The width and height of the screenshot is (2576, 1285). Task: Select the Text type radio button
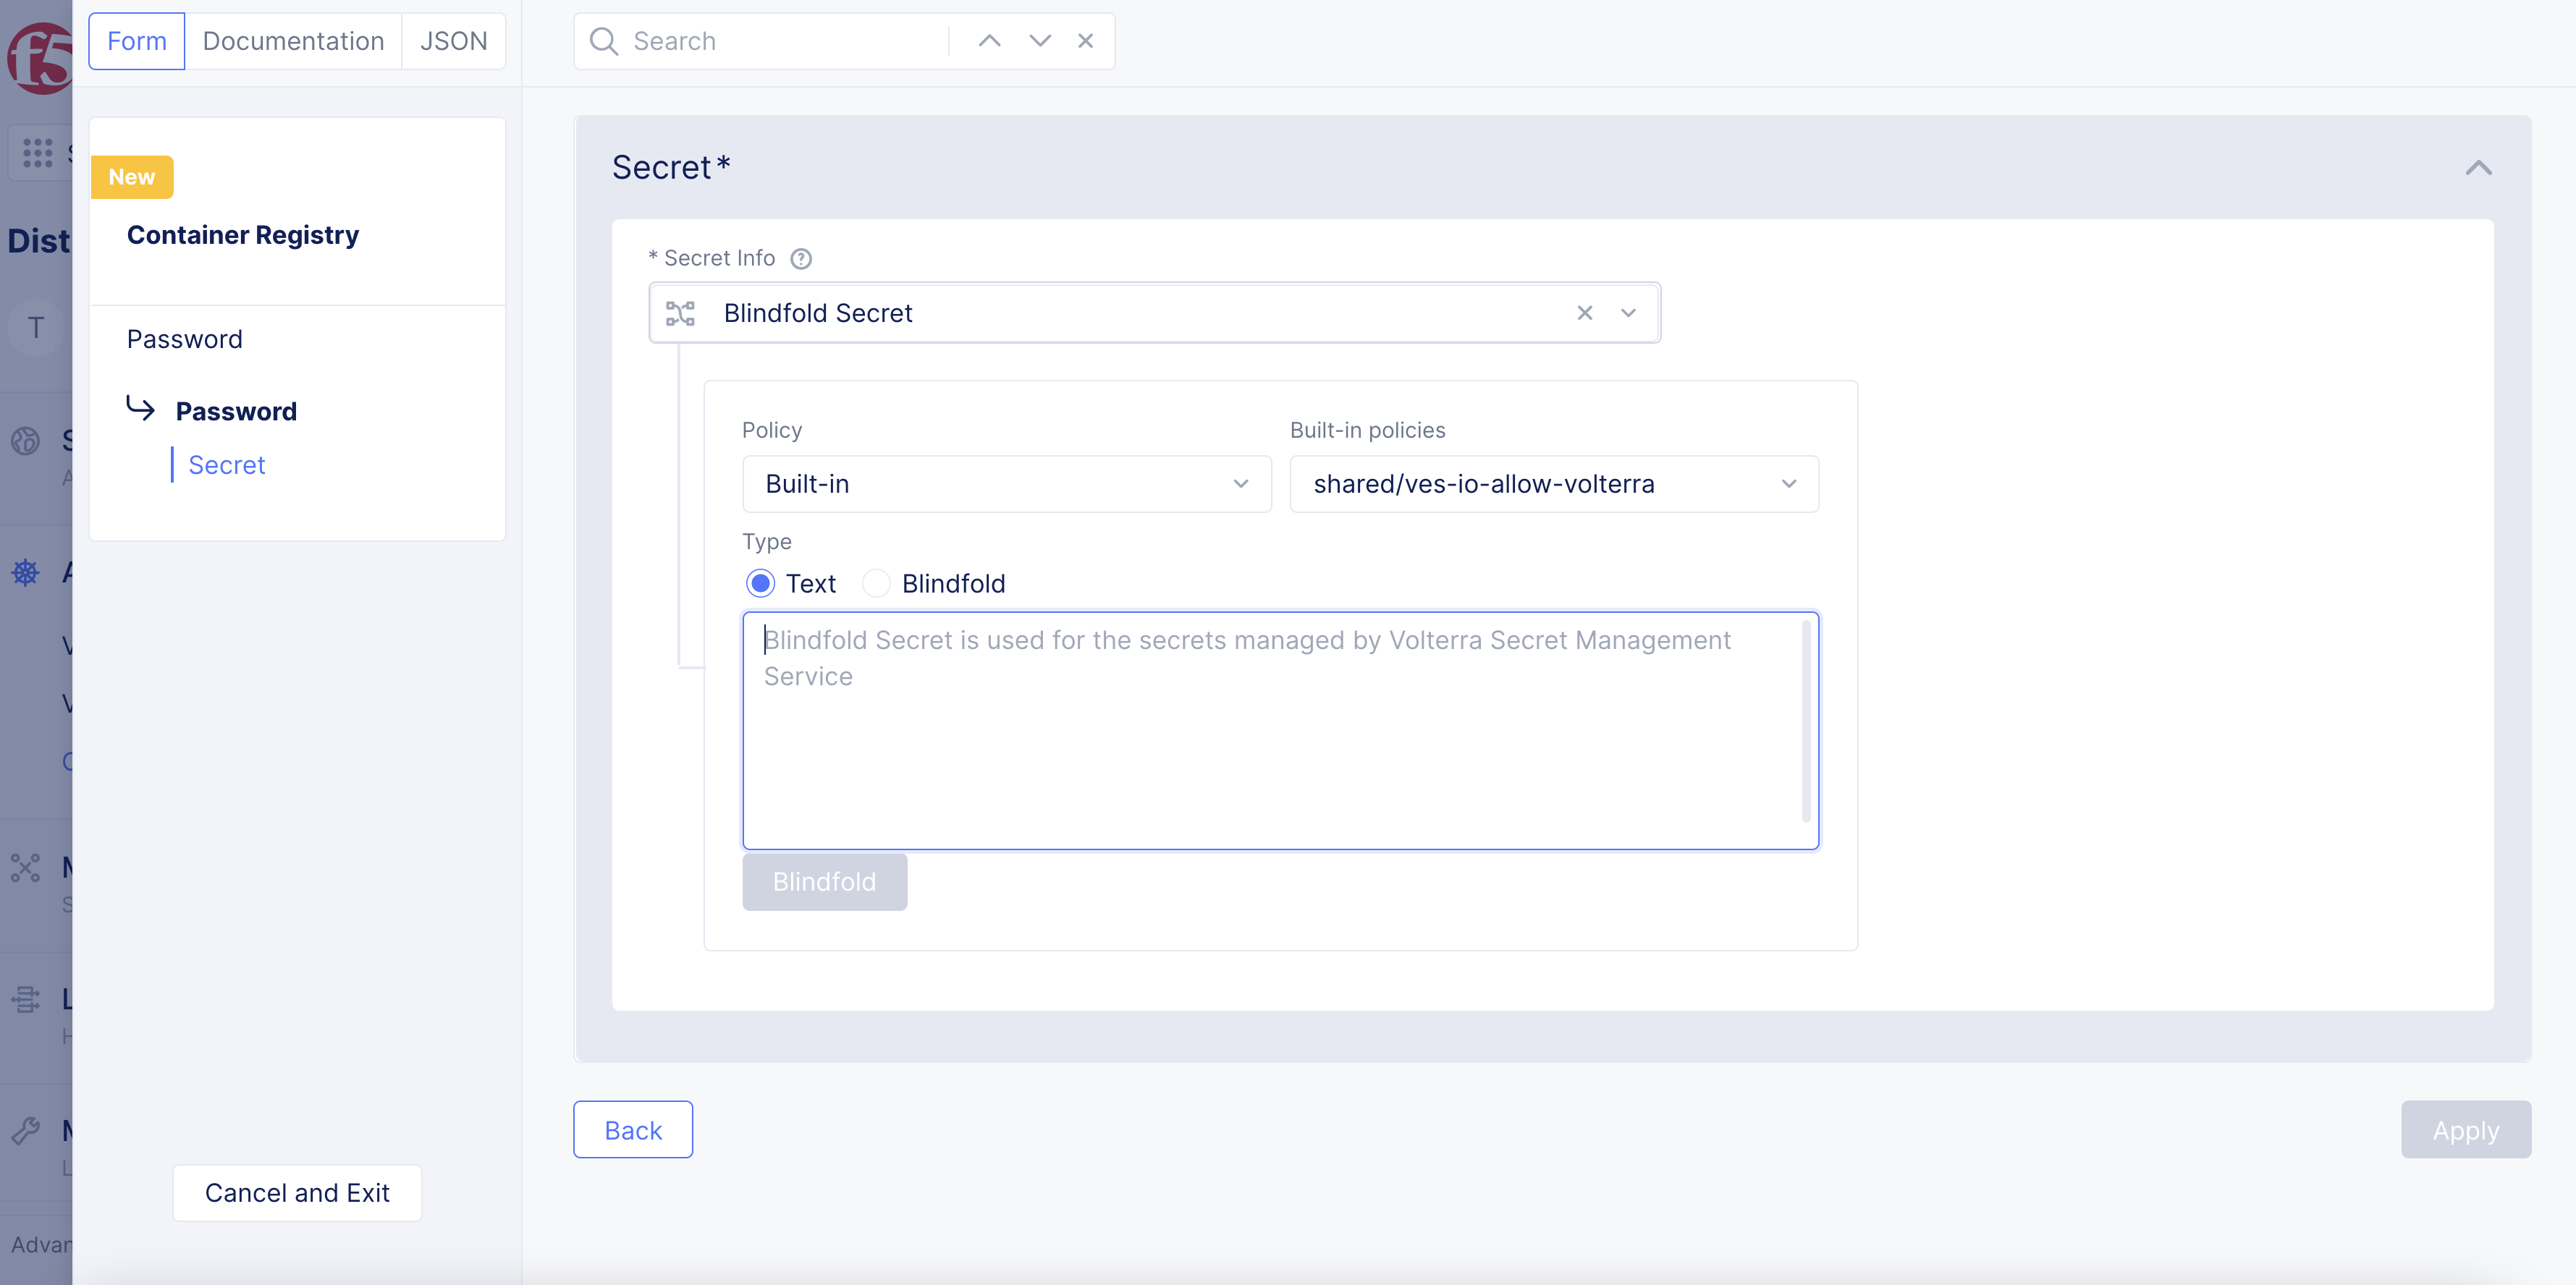[760, 583]
